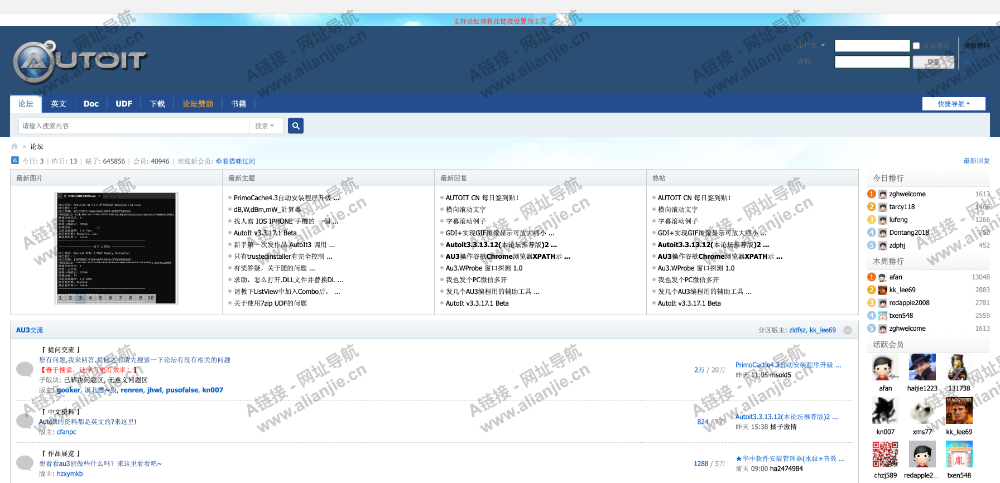
Task: Click the small avatar beside txen548 in weekly ranking
Action: coord(883,315)
